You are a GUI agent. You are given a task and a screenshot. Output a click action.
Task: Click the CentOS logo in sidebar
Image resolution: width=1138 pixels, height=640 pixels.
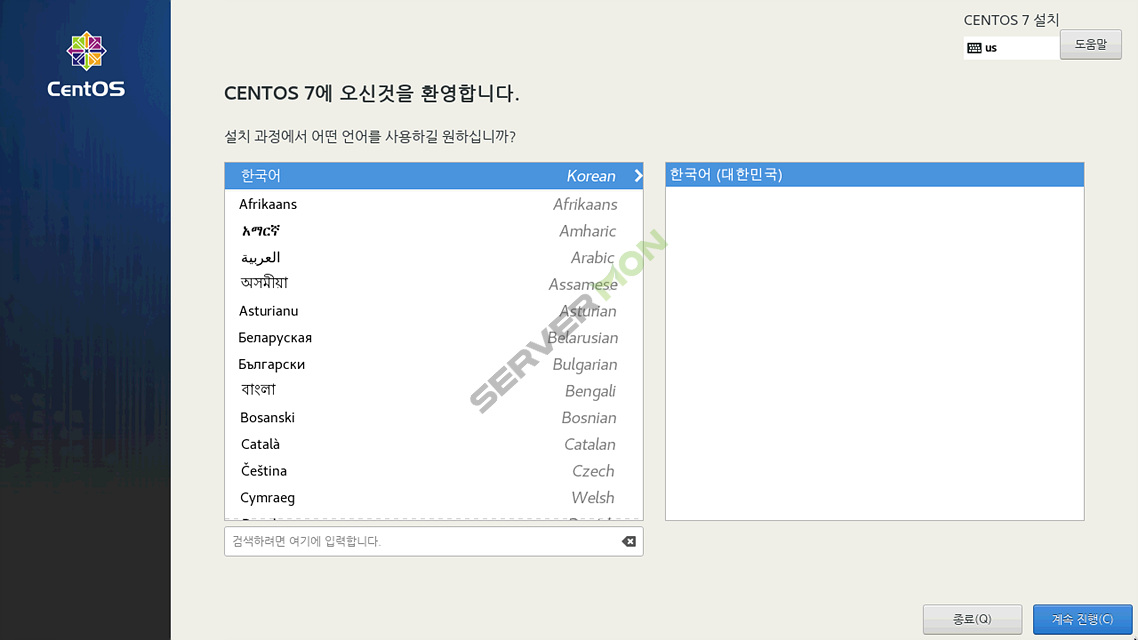click(86, 64)
